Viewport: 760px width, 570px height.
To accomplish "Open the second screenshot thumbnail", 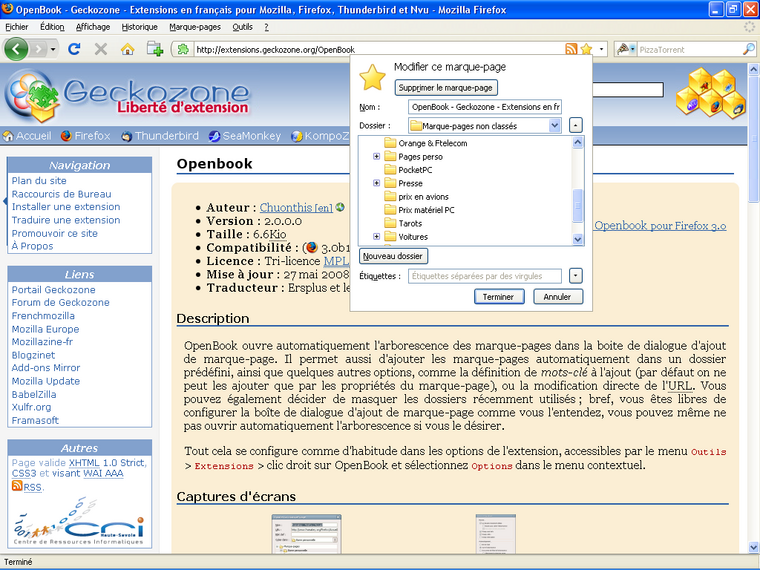I will [x=496, y=534].
